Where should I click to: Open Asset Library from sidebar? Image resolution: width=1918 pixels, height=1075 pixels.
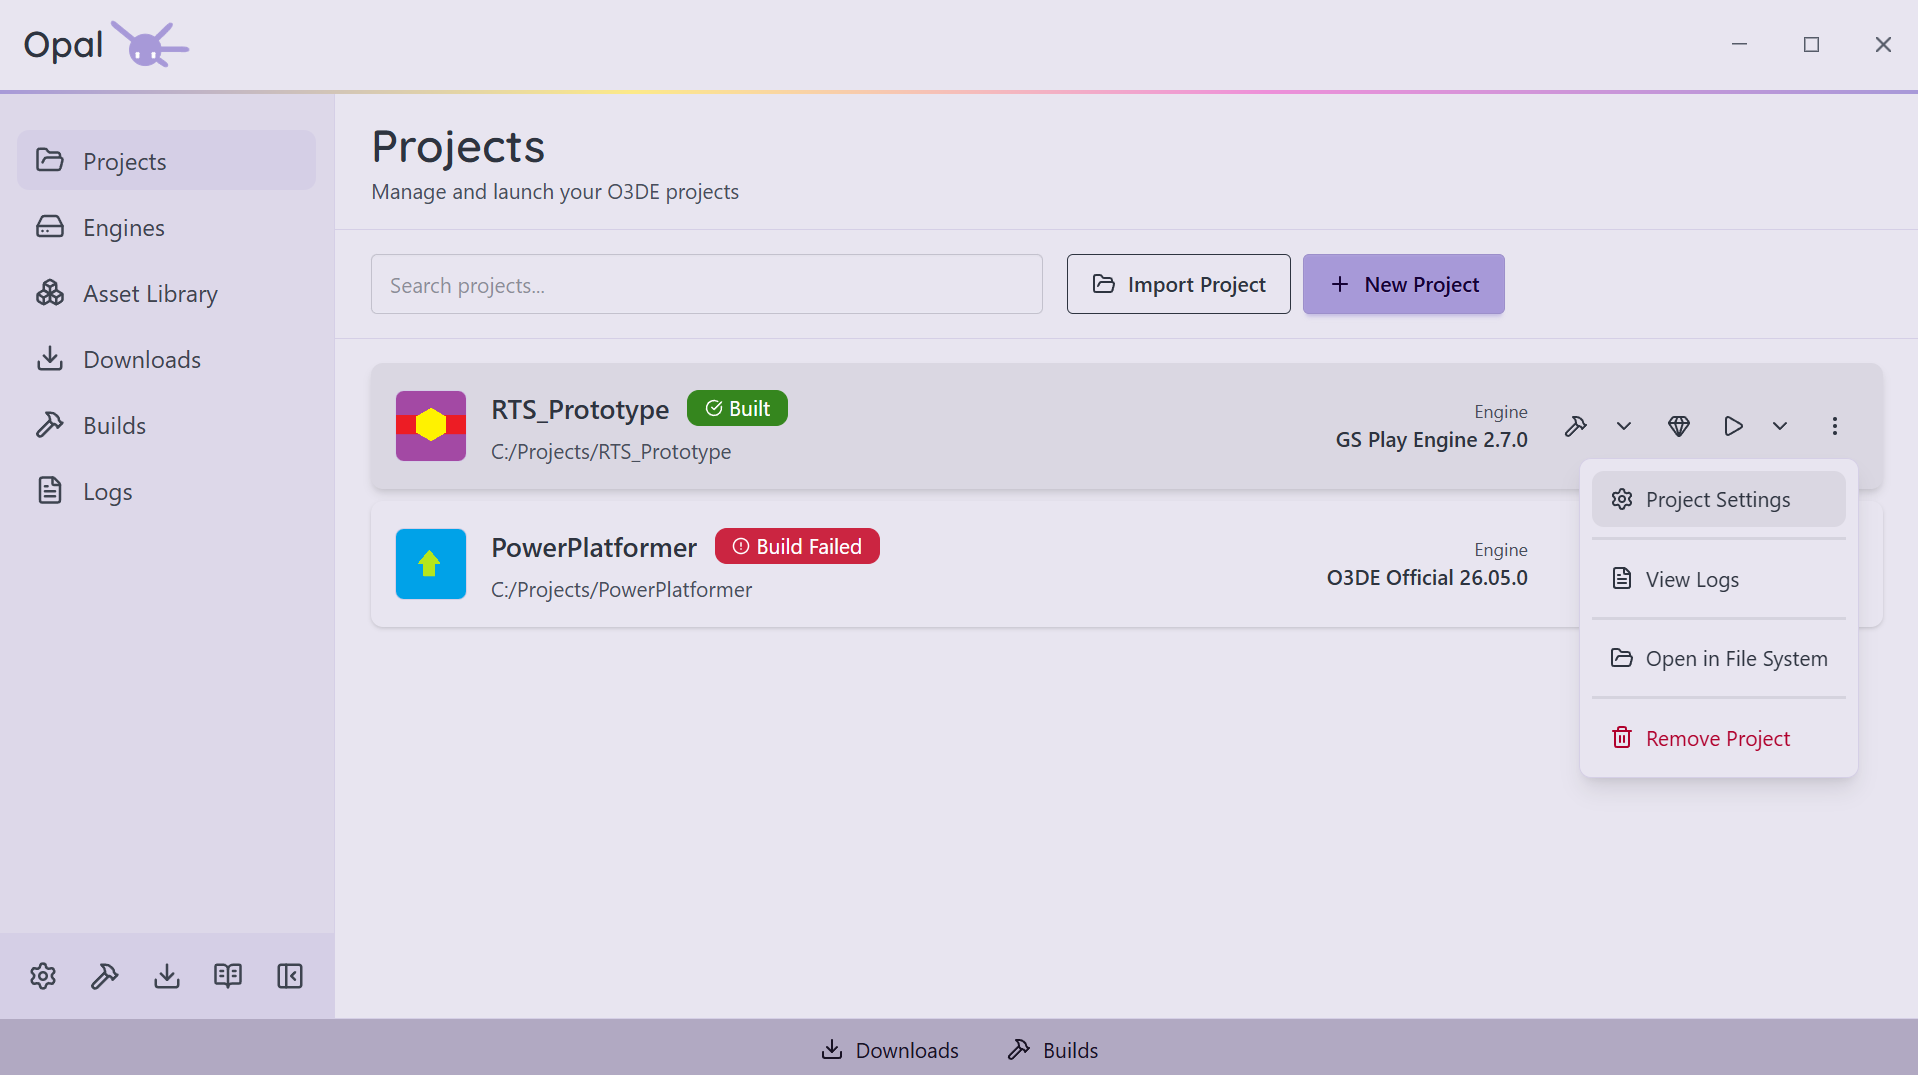point(166,293)
